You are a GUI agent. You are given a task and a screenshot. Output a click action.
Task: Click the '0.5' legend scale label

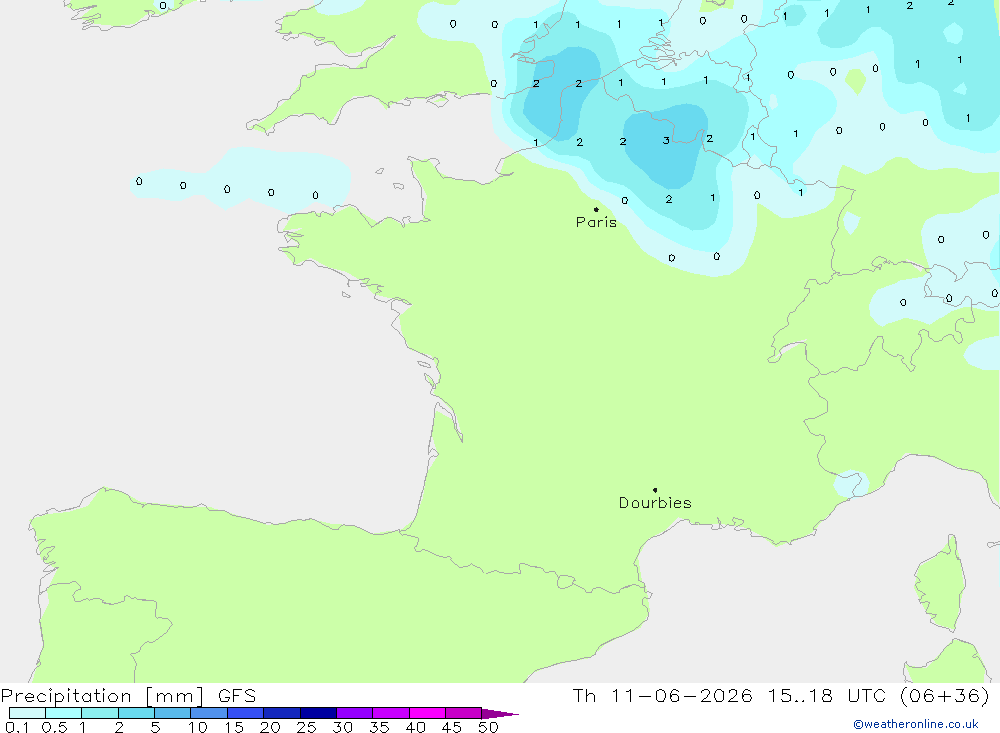click(54, 727)
